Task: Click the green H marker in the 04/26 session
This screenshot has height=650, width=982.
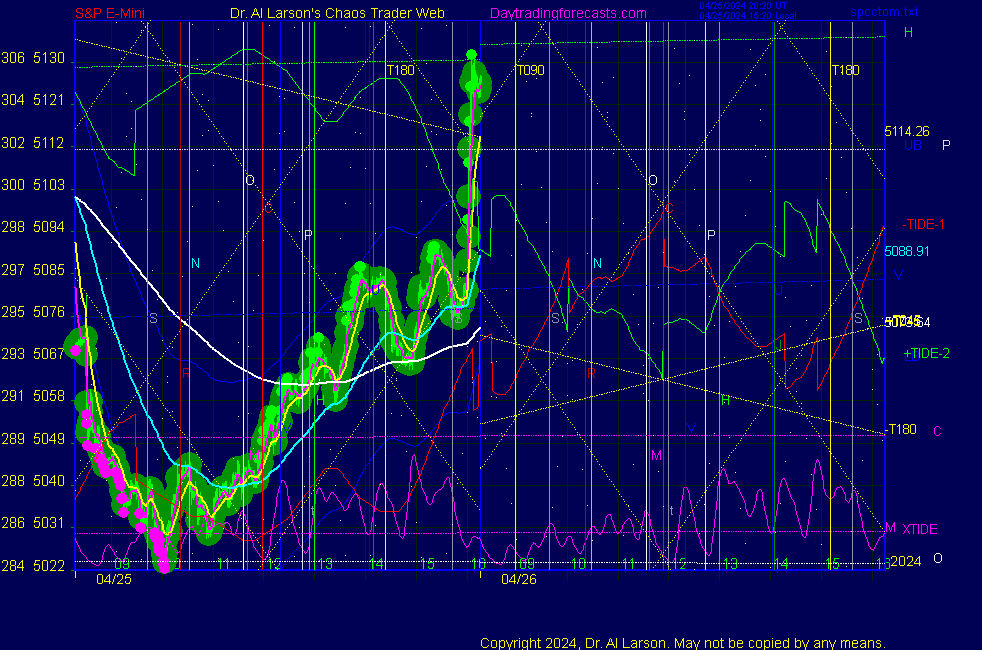Action: click(x=726, y=400)
